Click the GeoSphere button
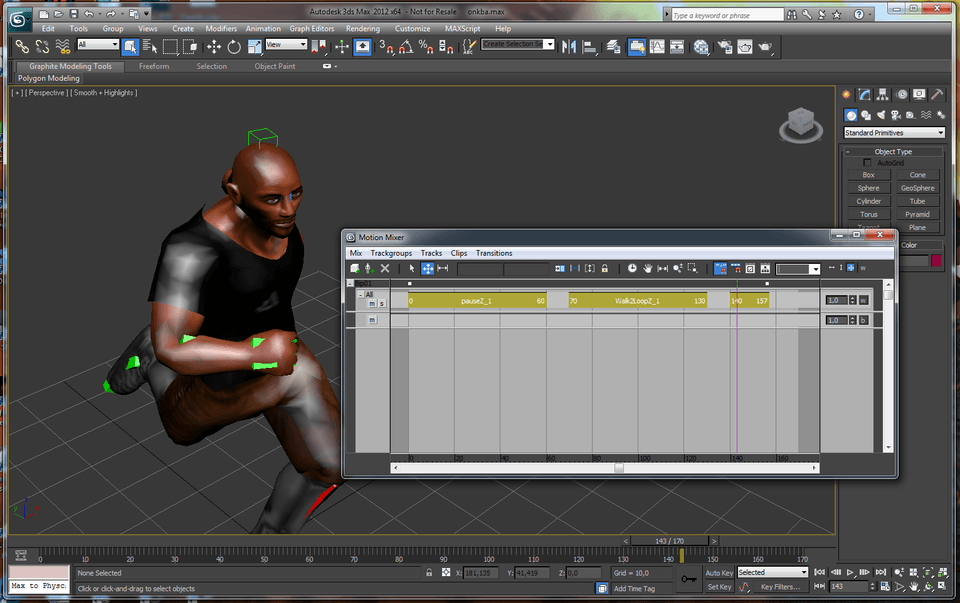The width and height of the screenshot is (960, 603). point(917,188)
